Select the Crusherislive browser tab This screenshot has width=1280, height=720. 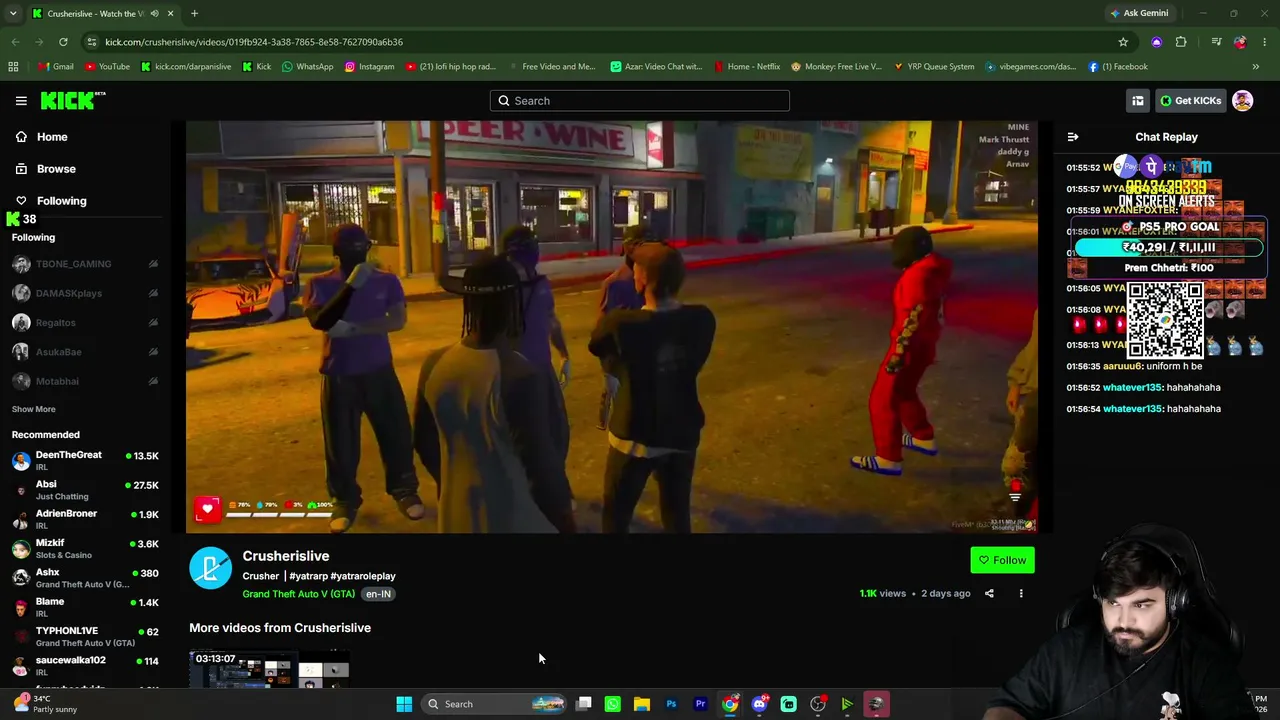(x=103, y=14)
